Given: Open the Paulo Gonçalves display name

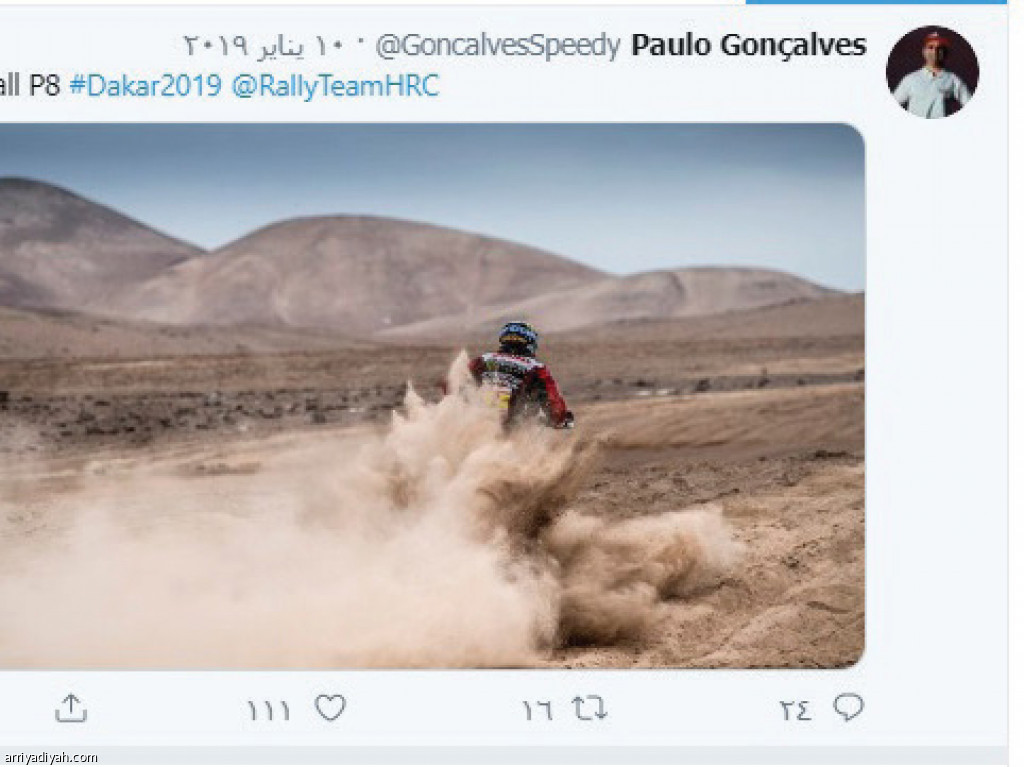Looking at the screenshot, I should pyautogui.click(x=749, y=45).
